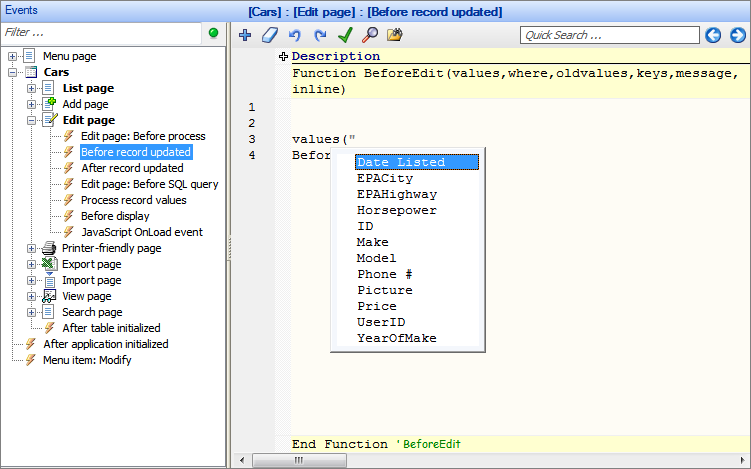Click the Printer-friendly page printer icon
This screenshot has width=751, height=469.
(x=49, y=248)
